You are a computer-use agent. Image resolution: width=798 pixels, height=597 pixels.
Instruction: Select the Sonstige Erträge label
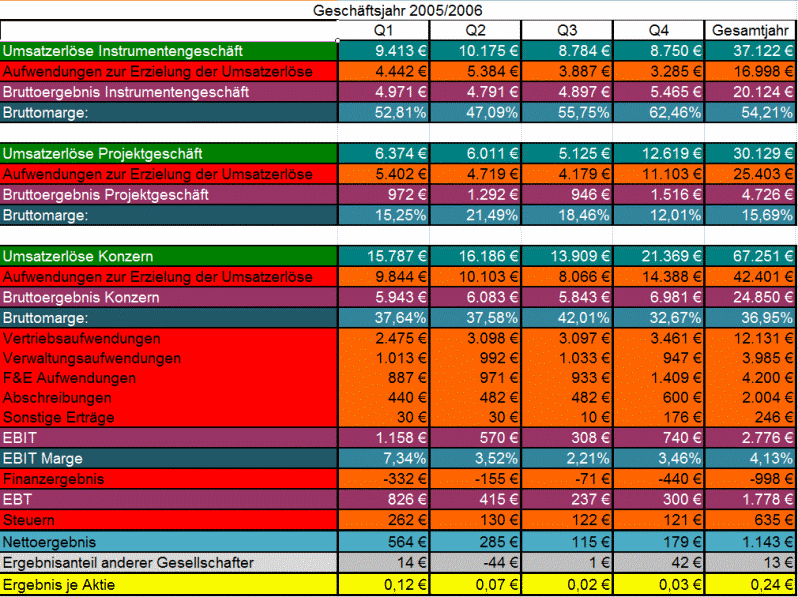click(169, 417)
